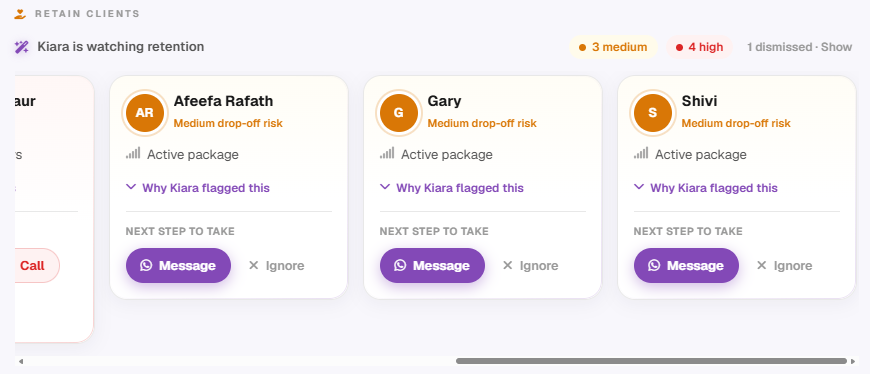870x374 pixels.
Task: Open Shivi's S avatar
Action: pyautogui.click(x=652, y=113)
